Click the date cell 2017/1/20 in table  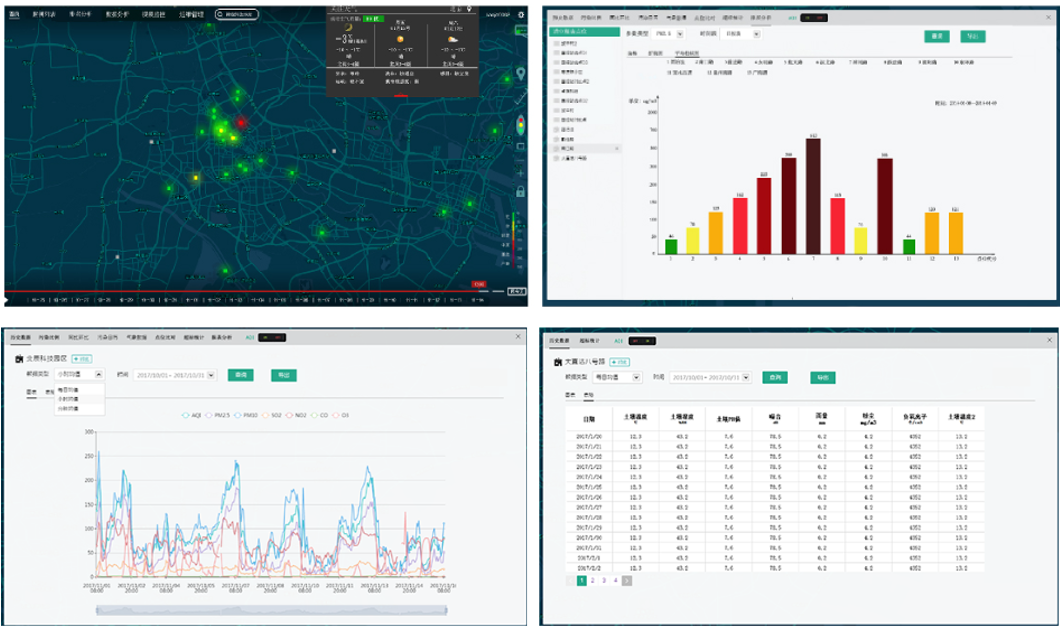[x=589, y=437]
